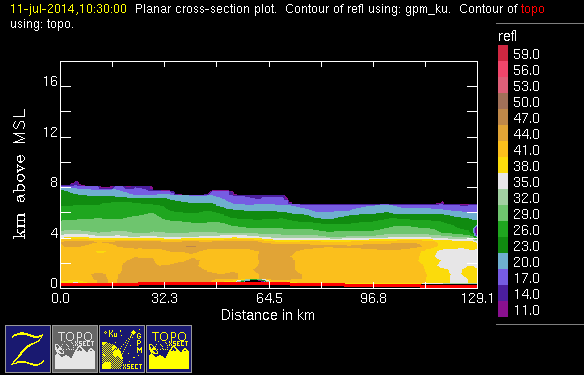Select the 11.0 magenta legend swatch
The width and height of the screenshot is (584, 375).
pyautogui.click(x=503, y=309)
